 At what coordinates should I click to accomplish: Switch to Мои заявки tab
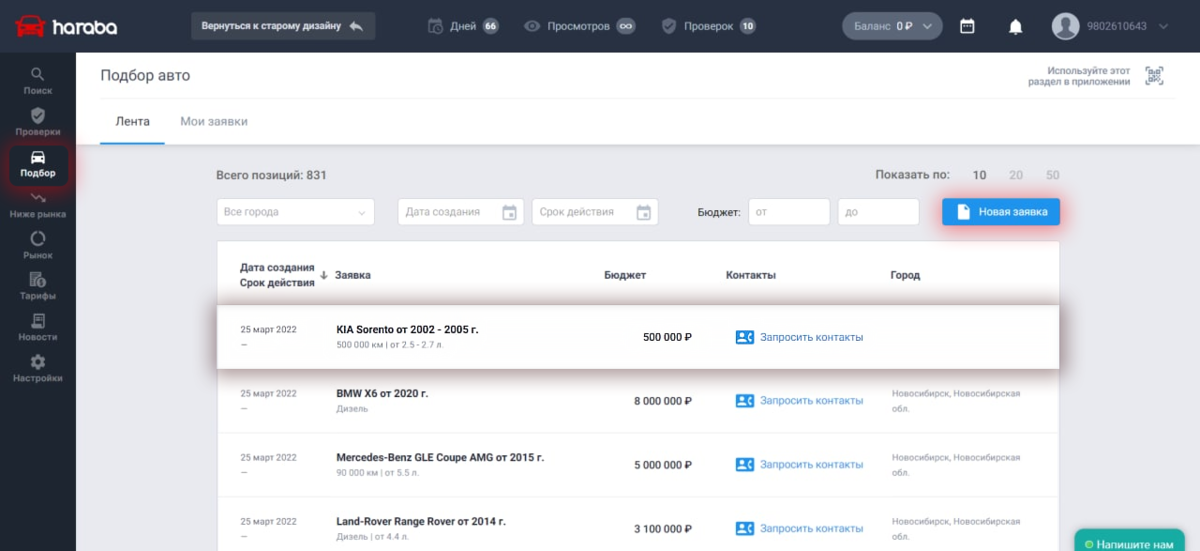(x=214, y=122)
